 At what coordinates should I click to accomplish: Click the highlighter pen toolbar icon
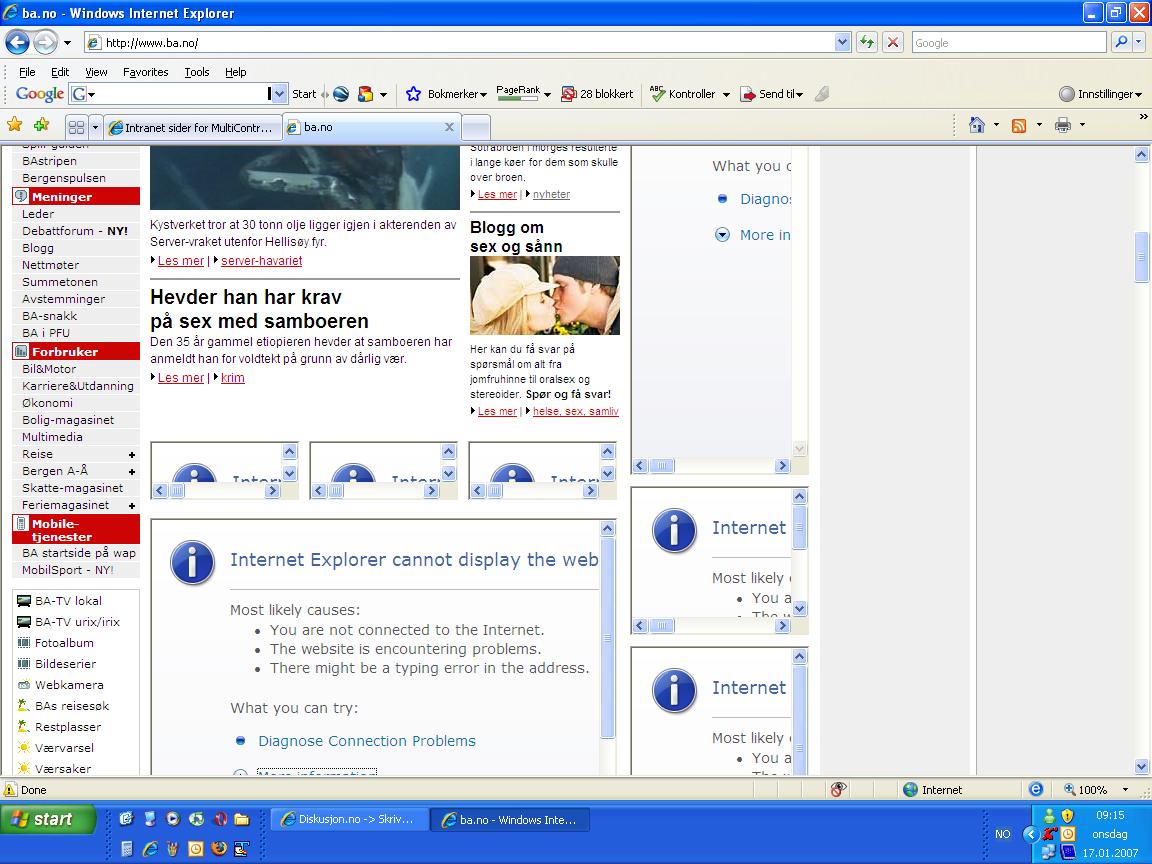point(822,94)
